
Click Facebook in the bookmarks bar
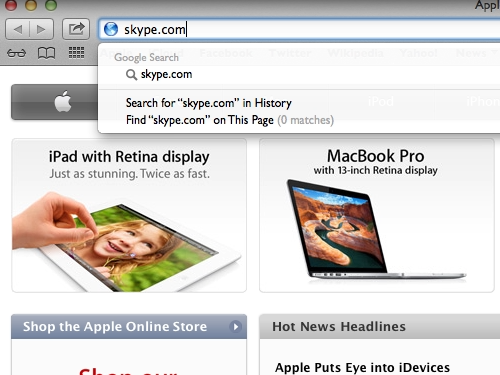(226, 53)
